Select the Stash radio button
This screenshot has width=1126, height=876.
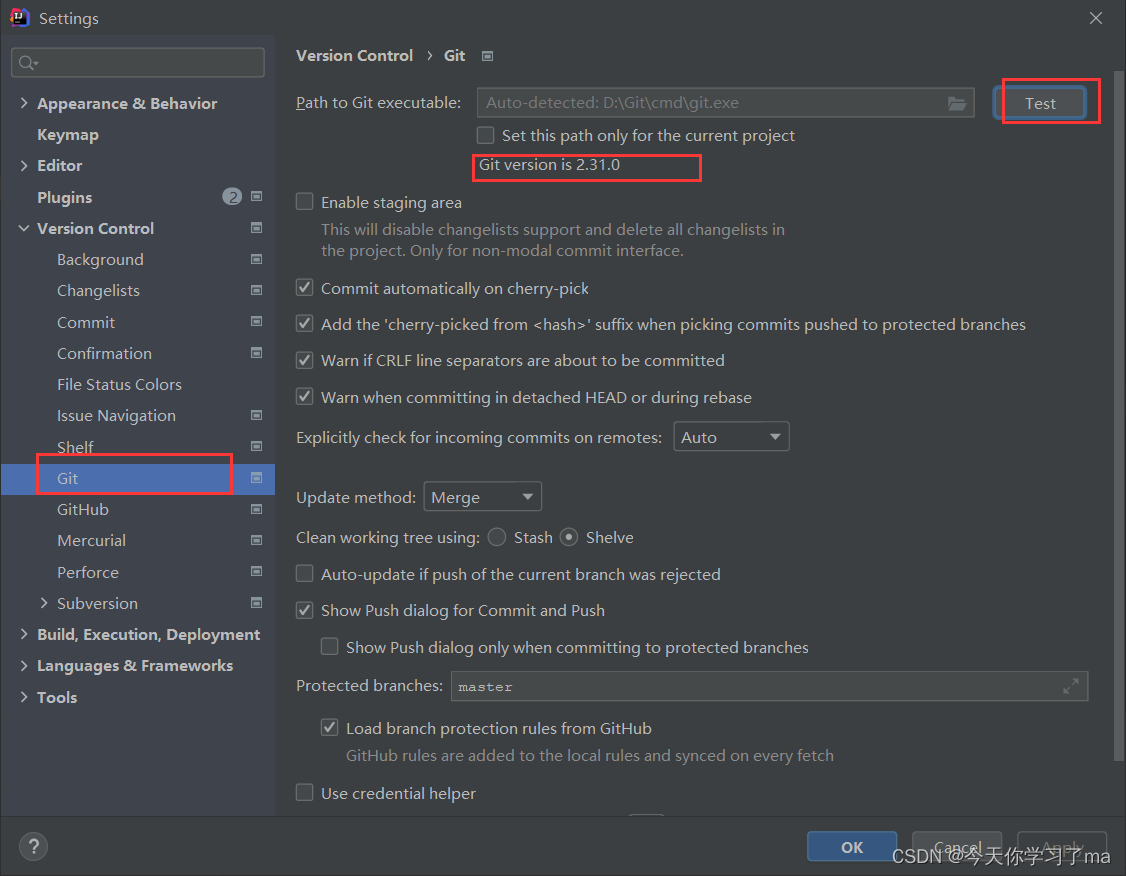click(x=497, y=537)
